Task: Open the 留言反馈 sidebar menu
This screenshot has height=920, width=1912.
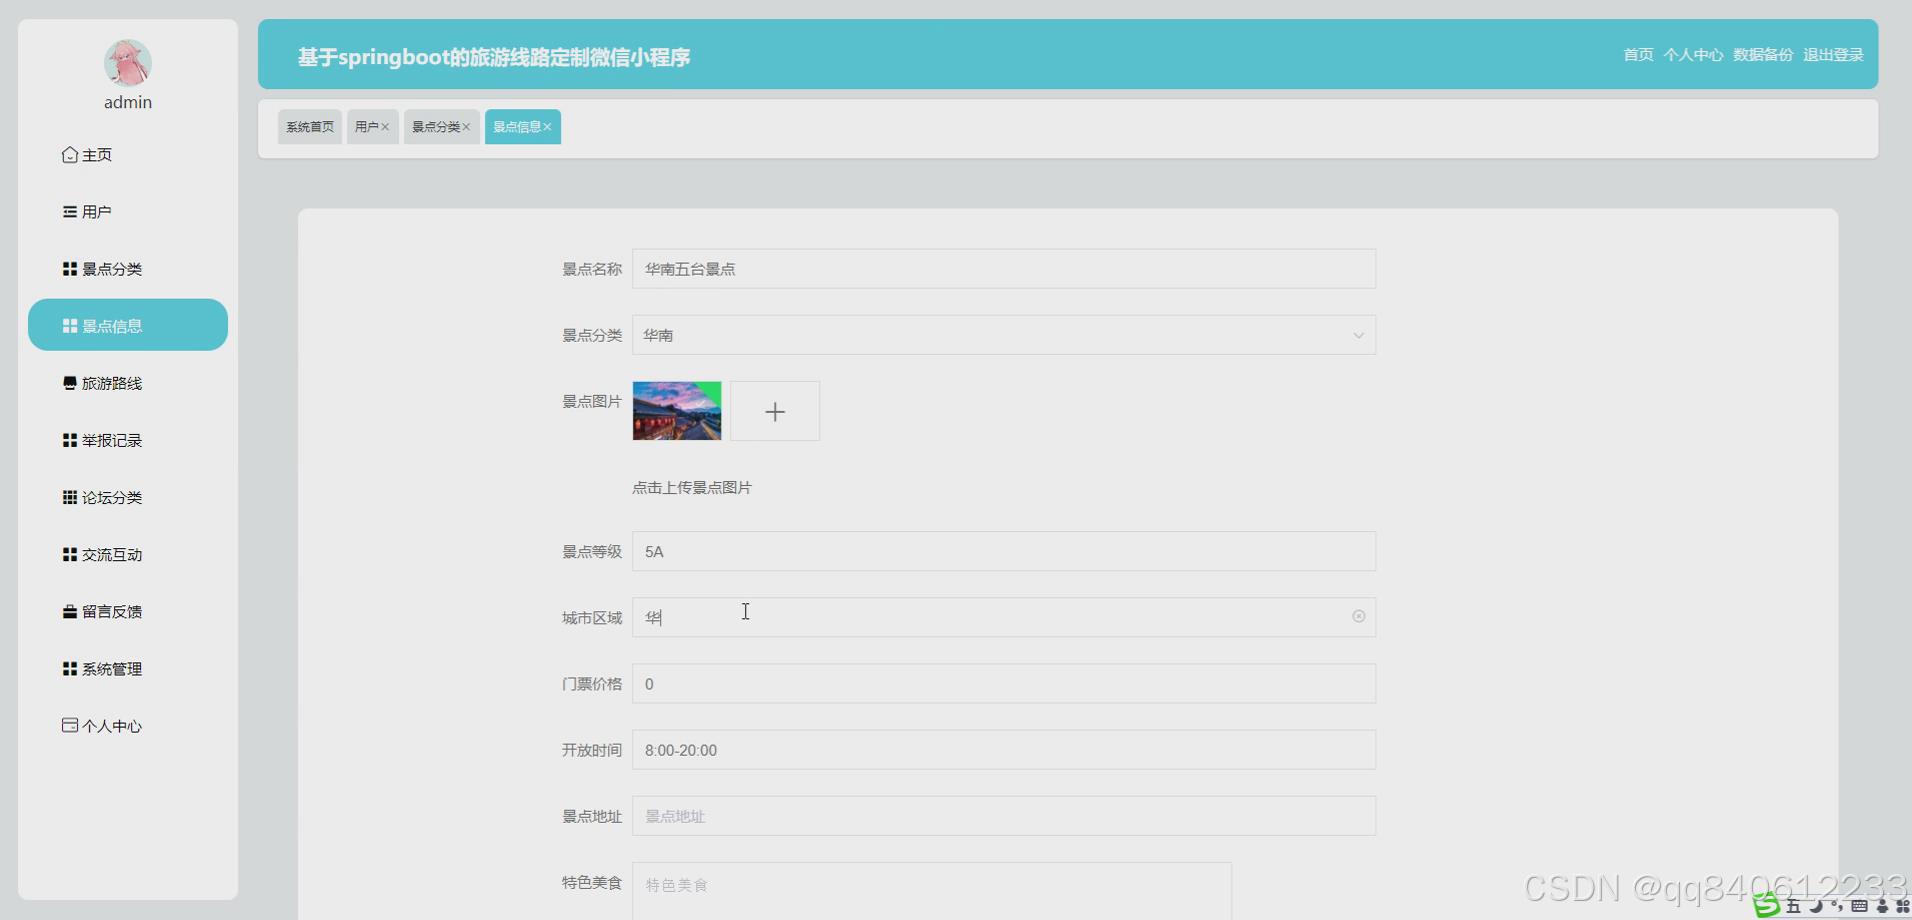Action: (128, 611)
